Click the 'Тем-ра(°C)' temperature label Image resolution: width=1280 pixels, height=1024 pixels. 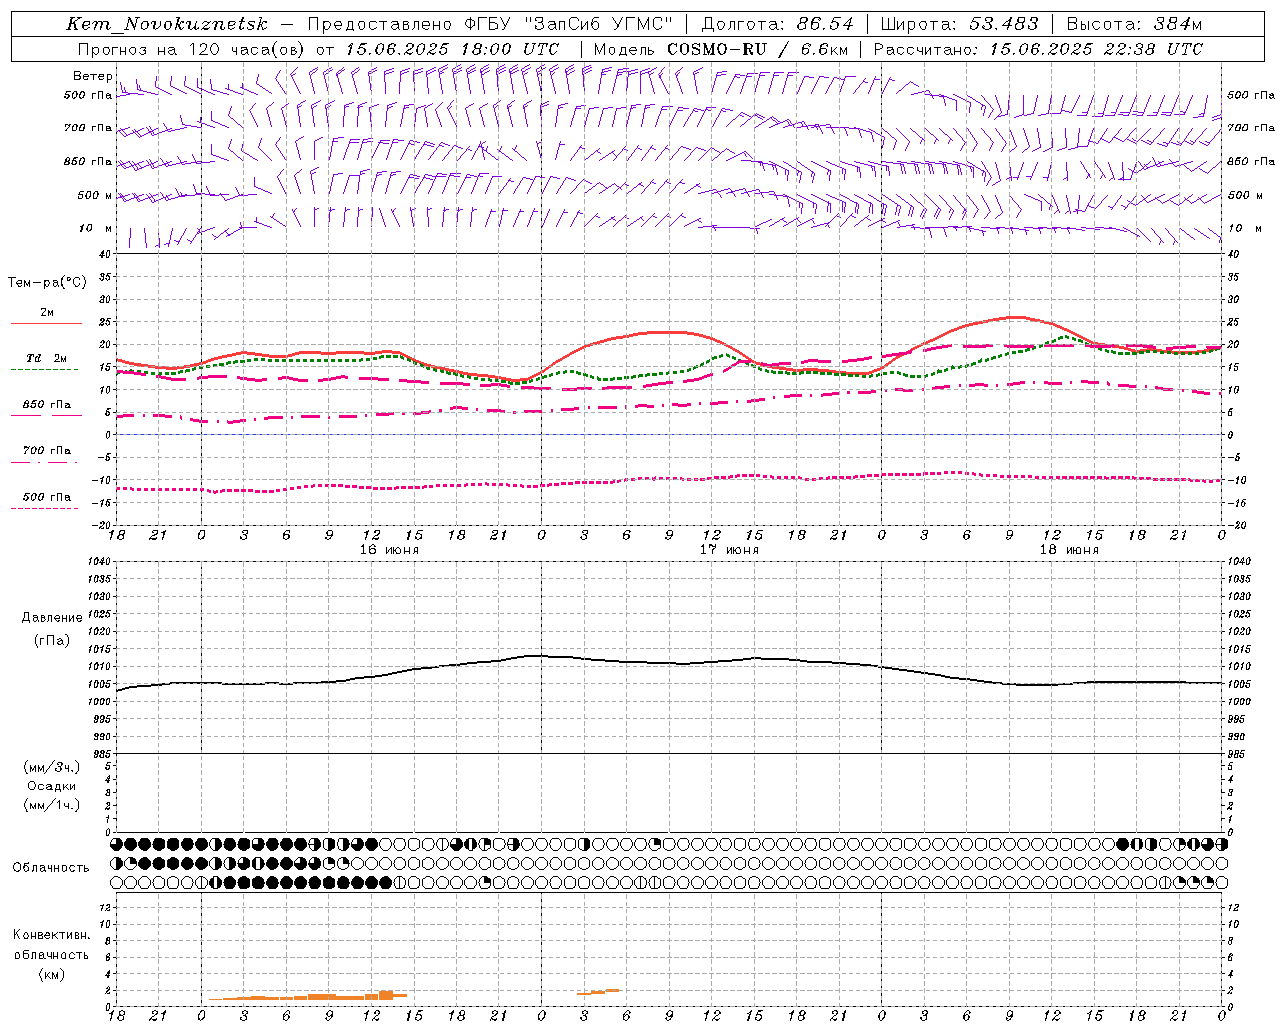[x=47, y=283]
